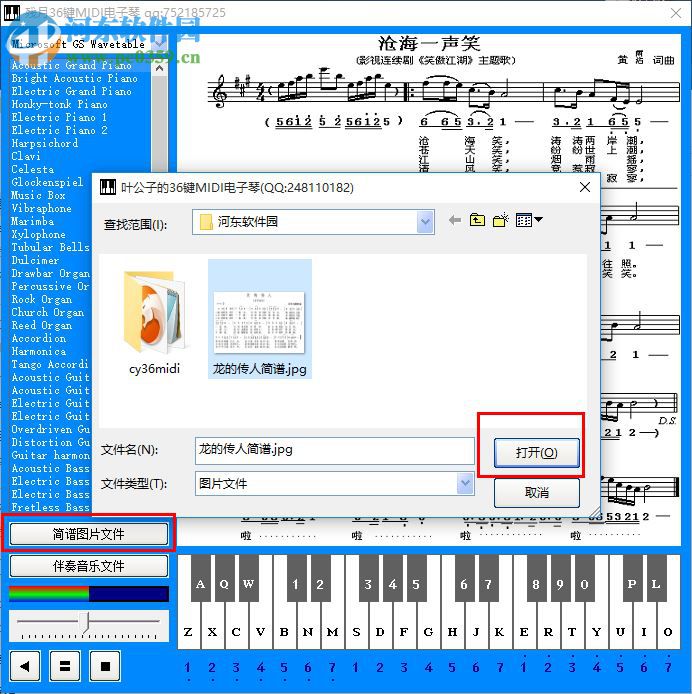Play the black piano key labeled 1
Screen dimensions: 692x694
click(296, 578)
